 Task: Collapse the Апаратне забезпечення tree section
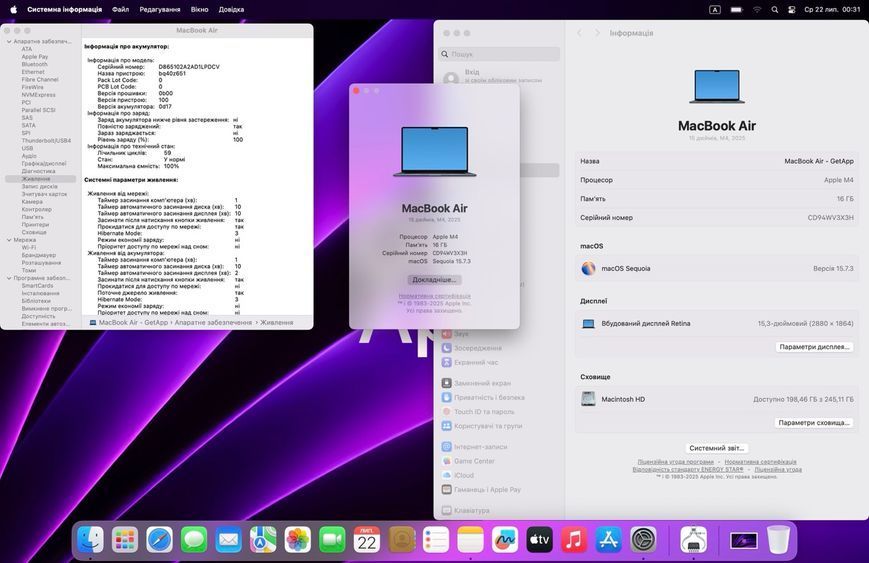(x=9, y=42)
